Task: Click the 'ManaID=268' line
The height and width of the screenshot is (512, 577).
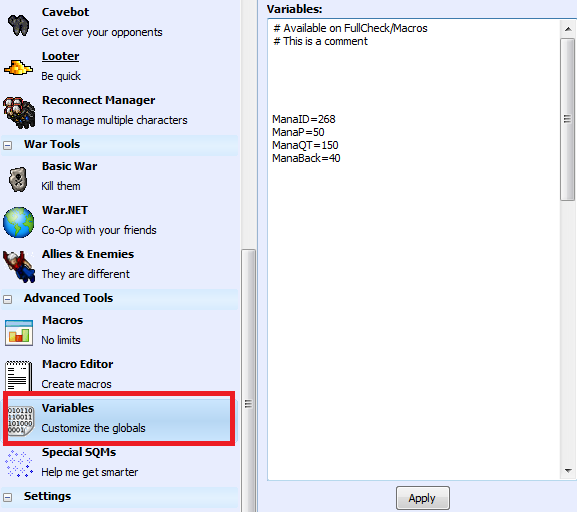Action: 304,119
